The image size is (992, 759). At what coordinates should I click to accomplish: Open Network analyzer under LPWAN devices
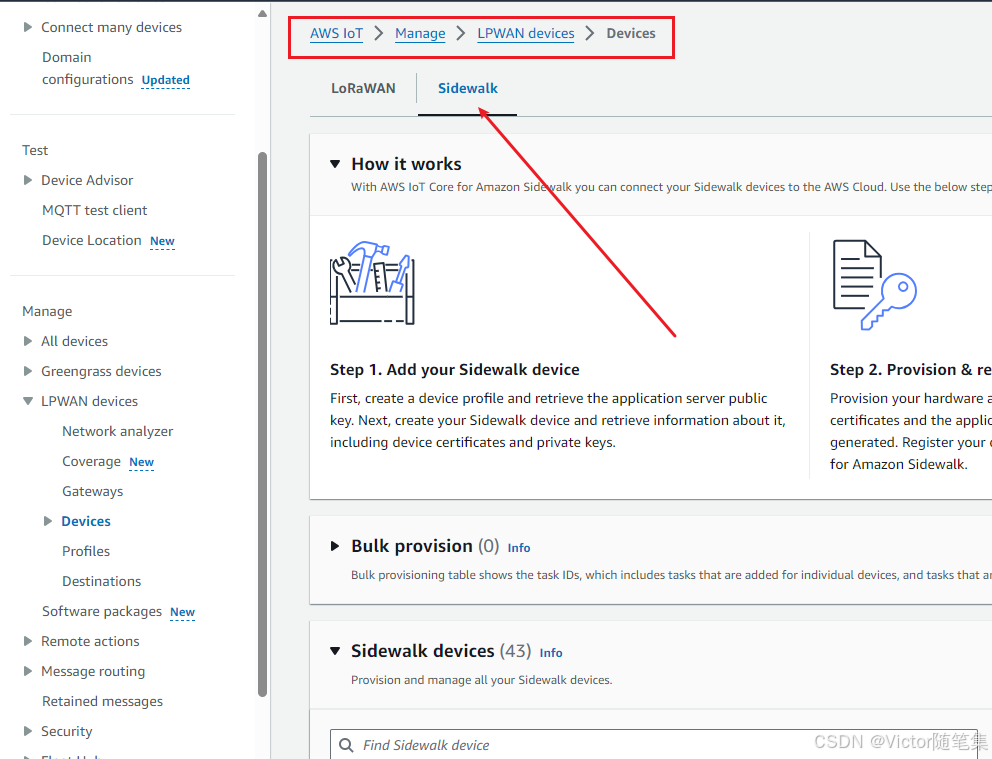pyautogui.click(x=118, y=431)
